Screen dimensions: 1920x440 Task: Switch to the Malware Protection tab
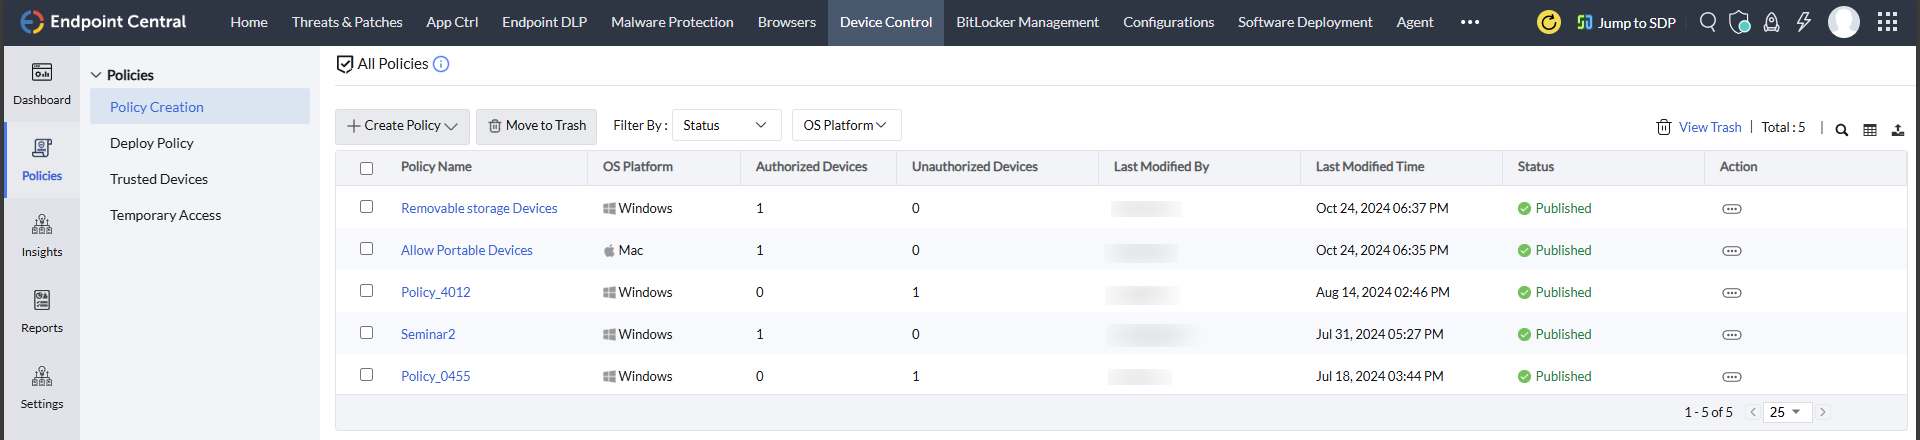pyautogui.click(x=672, y=22)
